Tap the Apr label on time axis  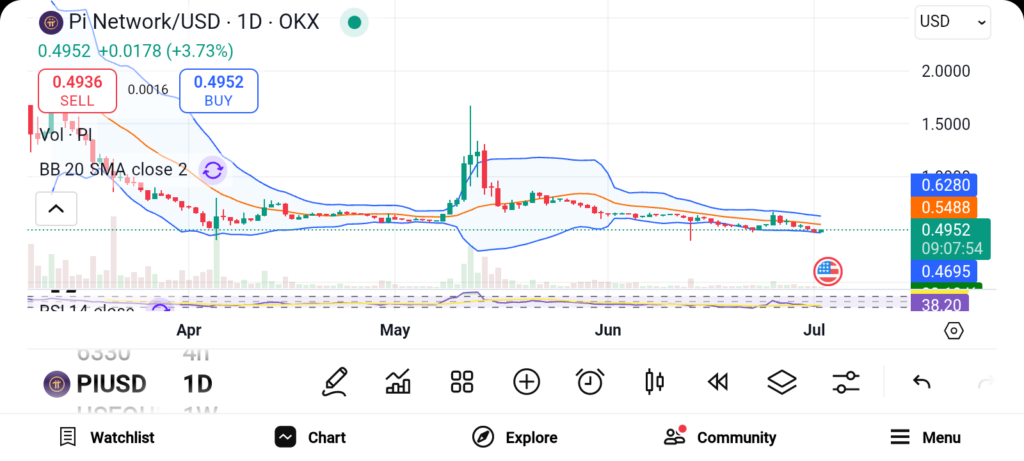click(x=189, y=330)
